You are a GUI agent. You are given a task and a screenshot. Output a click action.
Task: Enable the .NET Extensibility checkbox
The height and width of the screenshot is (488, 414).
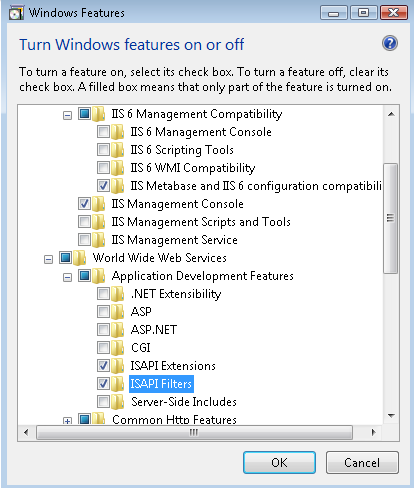(103, 294)
